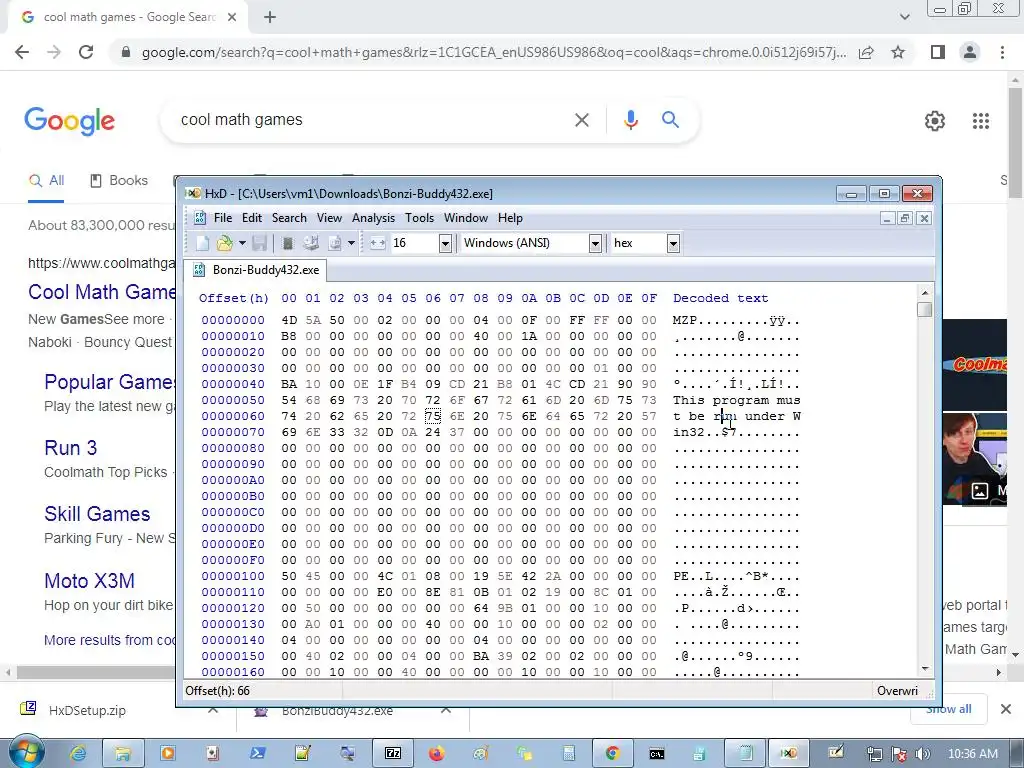Viewport: 1024px width, 768px height.
Task: Open the Google apps grid icon
Action: click(x=981, y=121)
